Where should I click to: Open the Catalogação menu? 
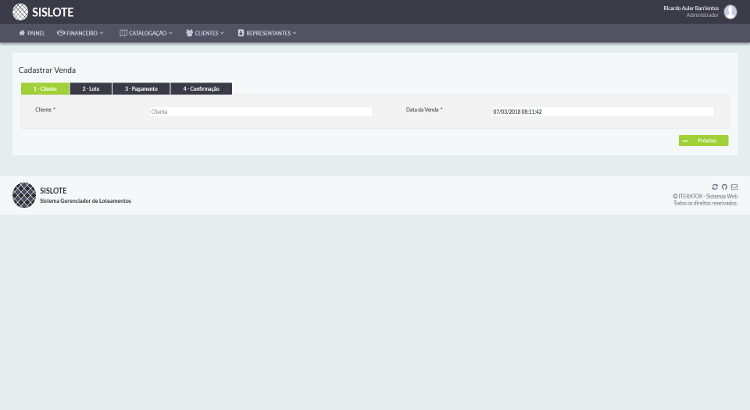click(146, 33)
